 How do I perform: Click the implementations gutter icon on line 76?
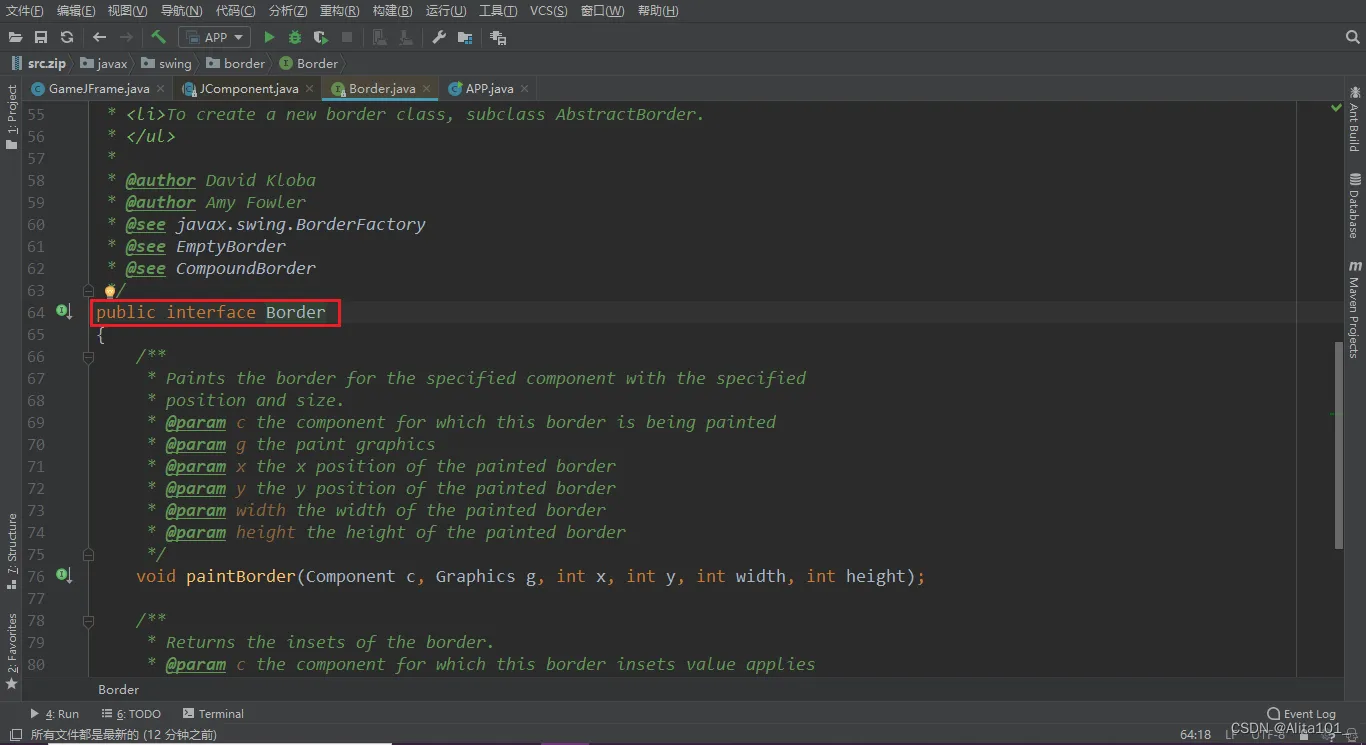[x=64, y=576]
